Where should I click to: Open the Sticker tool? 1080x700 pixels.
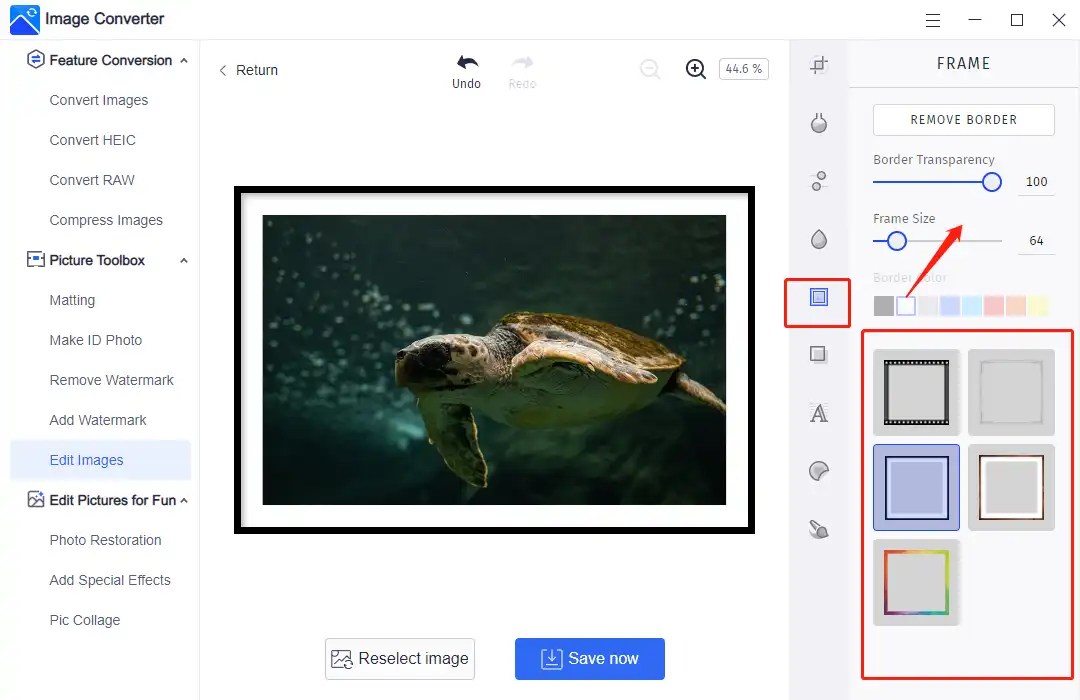(818, 470)
